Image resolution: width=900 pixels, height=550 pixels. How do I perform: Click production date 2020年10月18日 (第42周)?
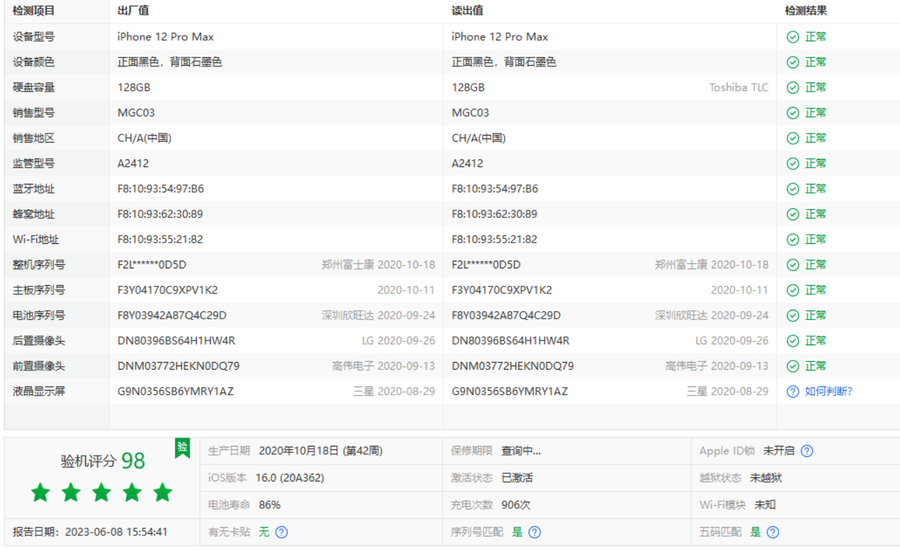[320, 451]
